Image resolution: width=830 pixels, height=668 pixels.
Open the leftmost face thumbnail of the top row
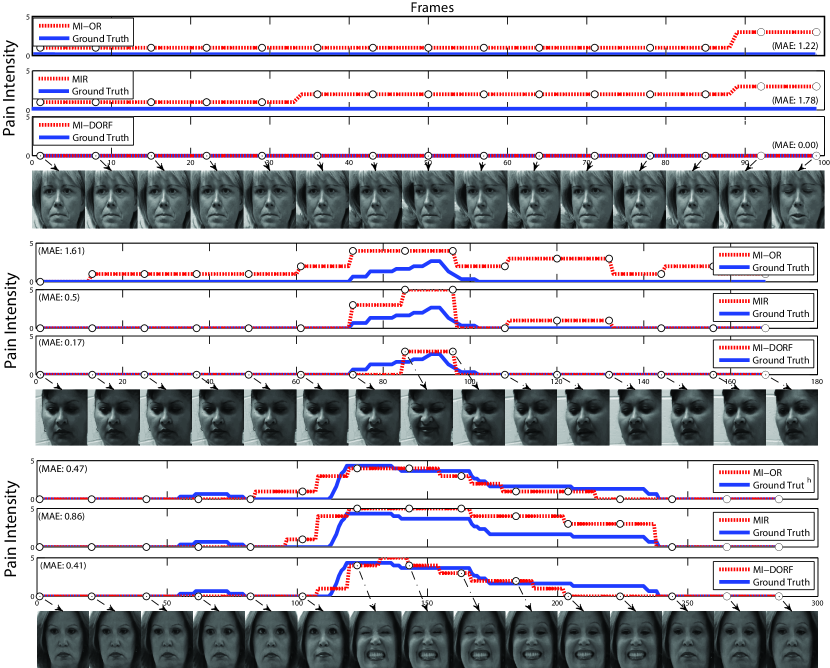pyautogui.click(x=59, y=200)
